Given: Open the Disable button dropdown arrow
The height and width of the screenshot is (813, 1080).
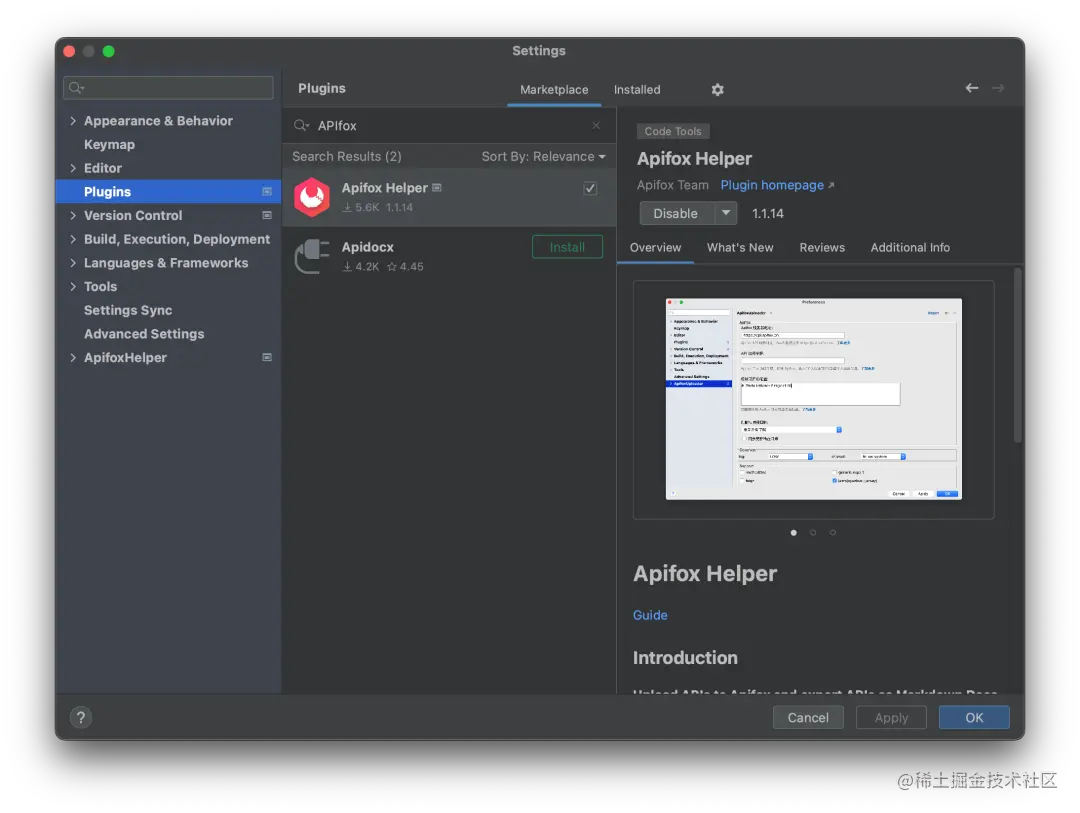Looking at the screenshot, I should coord(725,214).
